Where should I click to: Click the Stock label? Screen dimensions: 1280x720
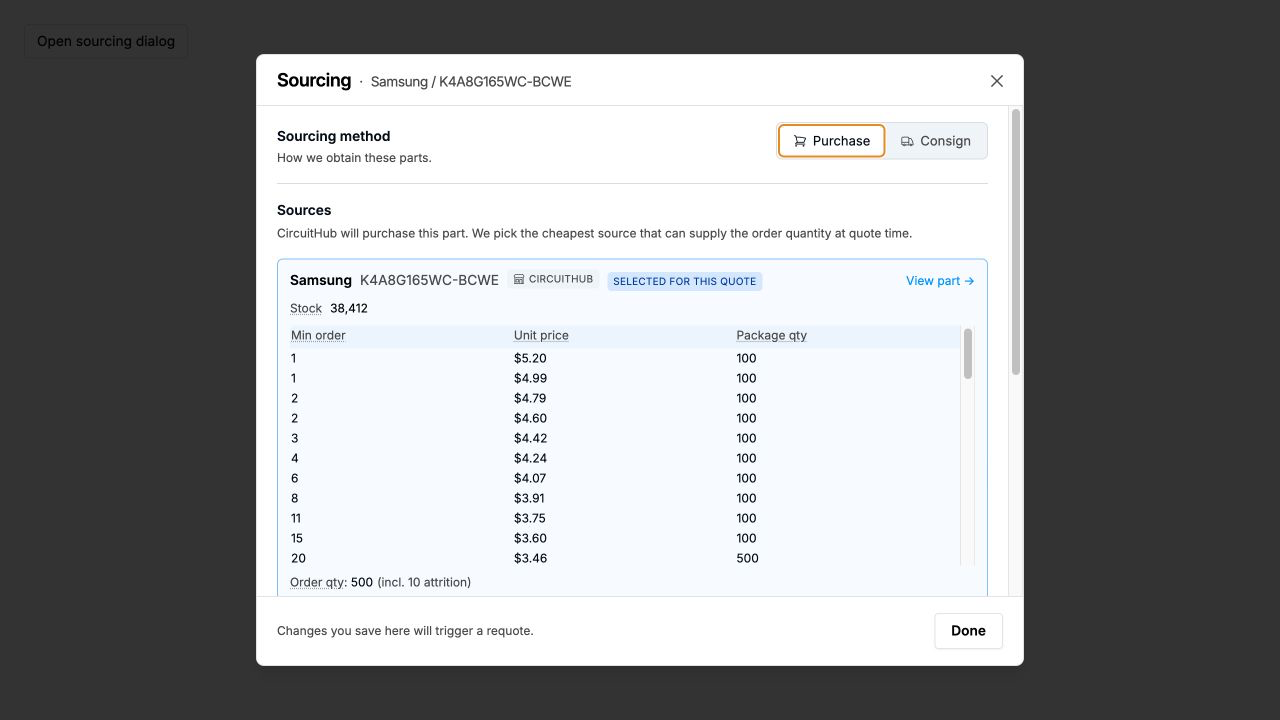pyautogui.click(x=306, y=308)
